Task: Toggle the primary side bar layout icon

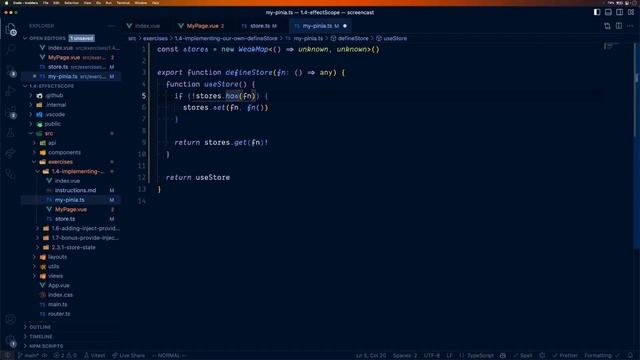Action: click(x=597, y=12)
